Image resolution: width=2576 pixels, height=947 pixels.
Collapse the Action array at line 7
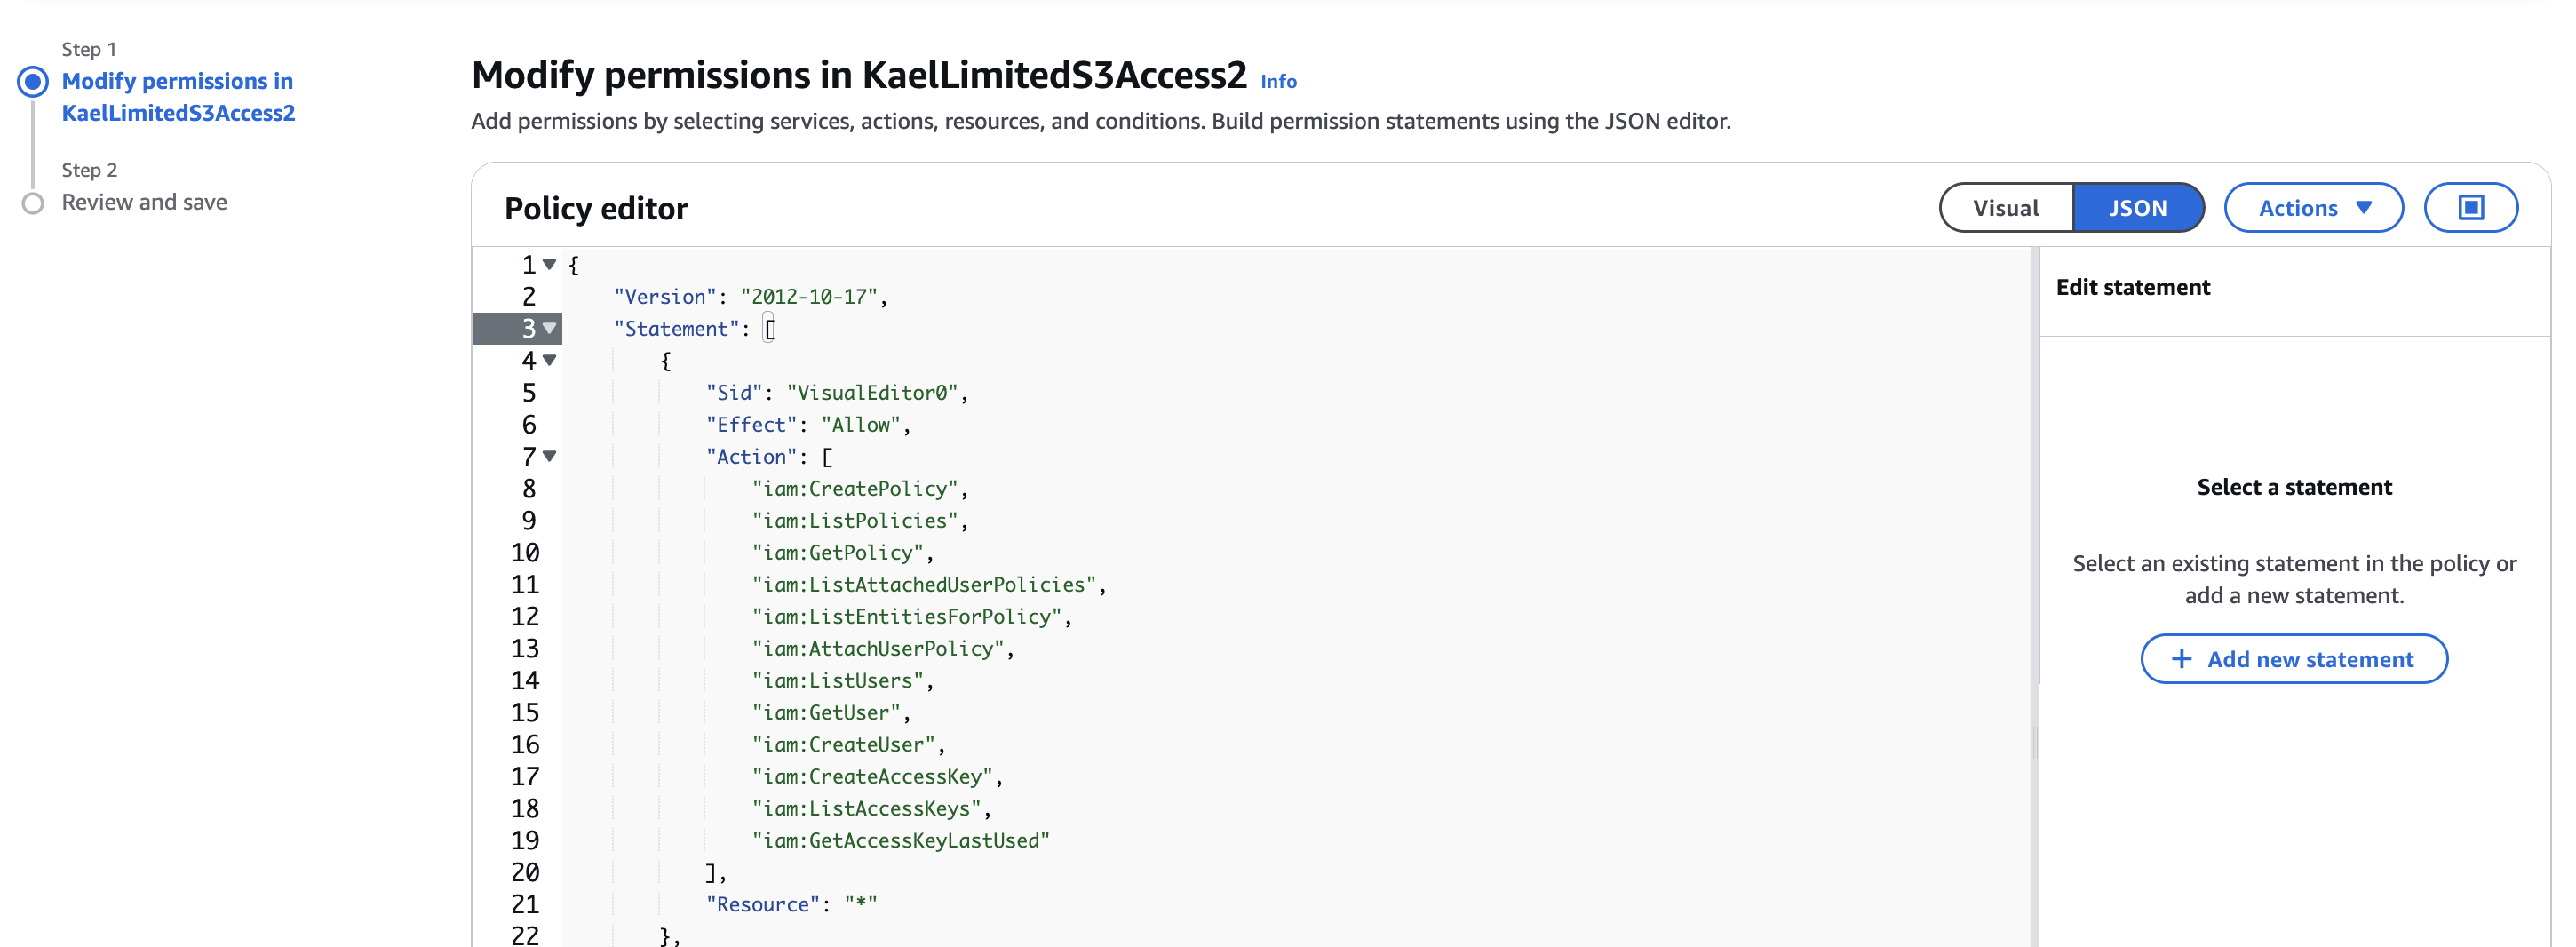[549, 457]
